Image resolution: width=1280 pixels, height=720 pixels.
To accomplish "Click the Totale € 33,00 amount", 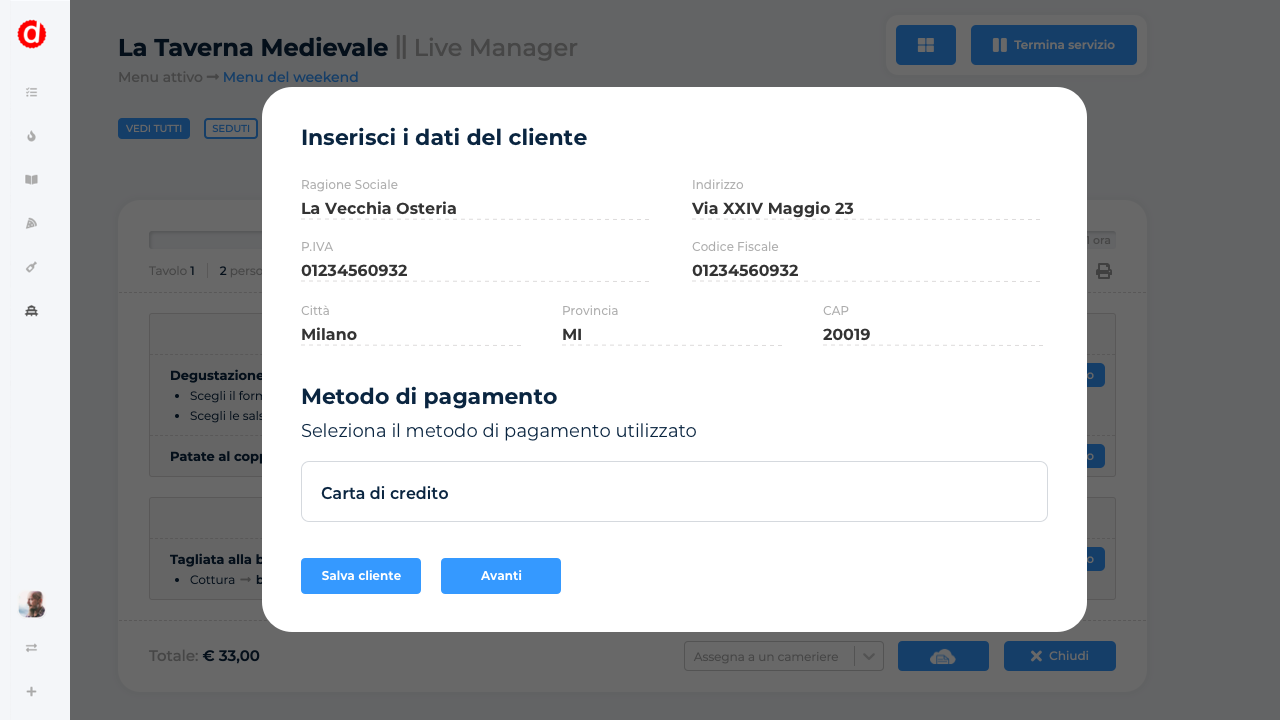I will [x=204, y=656].
